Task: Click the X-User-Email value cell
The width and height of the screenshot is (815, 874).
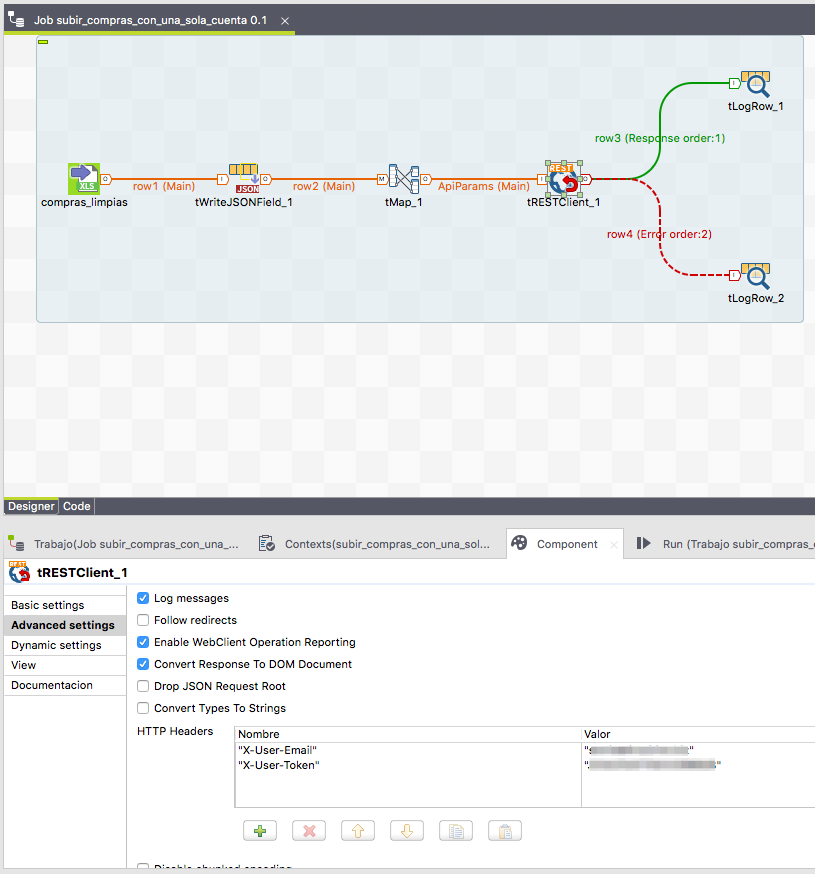Action: (x=698, y=750)
